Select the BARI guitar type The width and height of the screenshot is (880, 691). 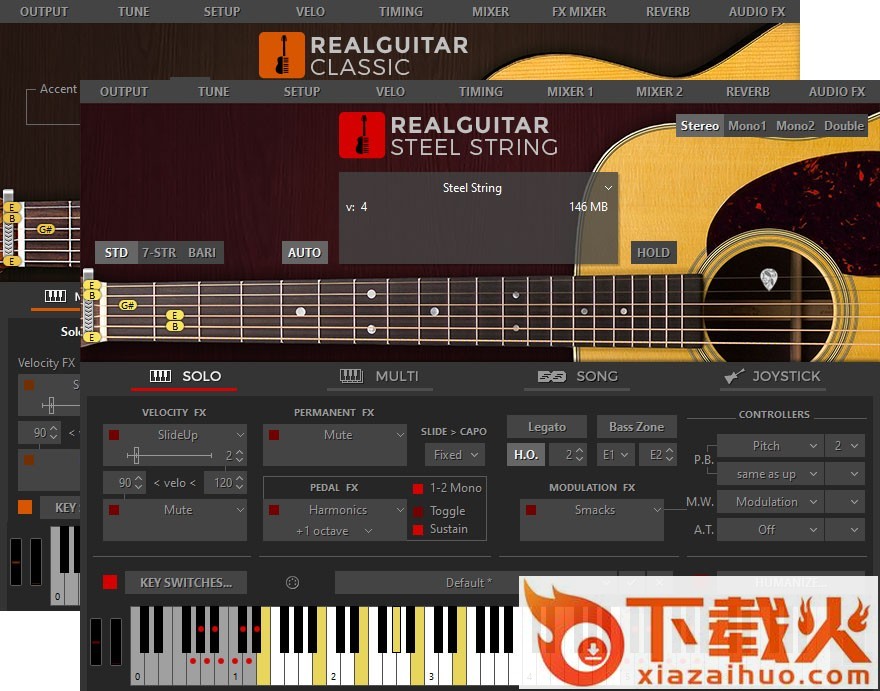point(202,253)
